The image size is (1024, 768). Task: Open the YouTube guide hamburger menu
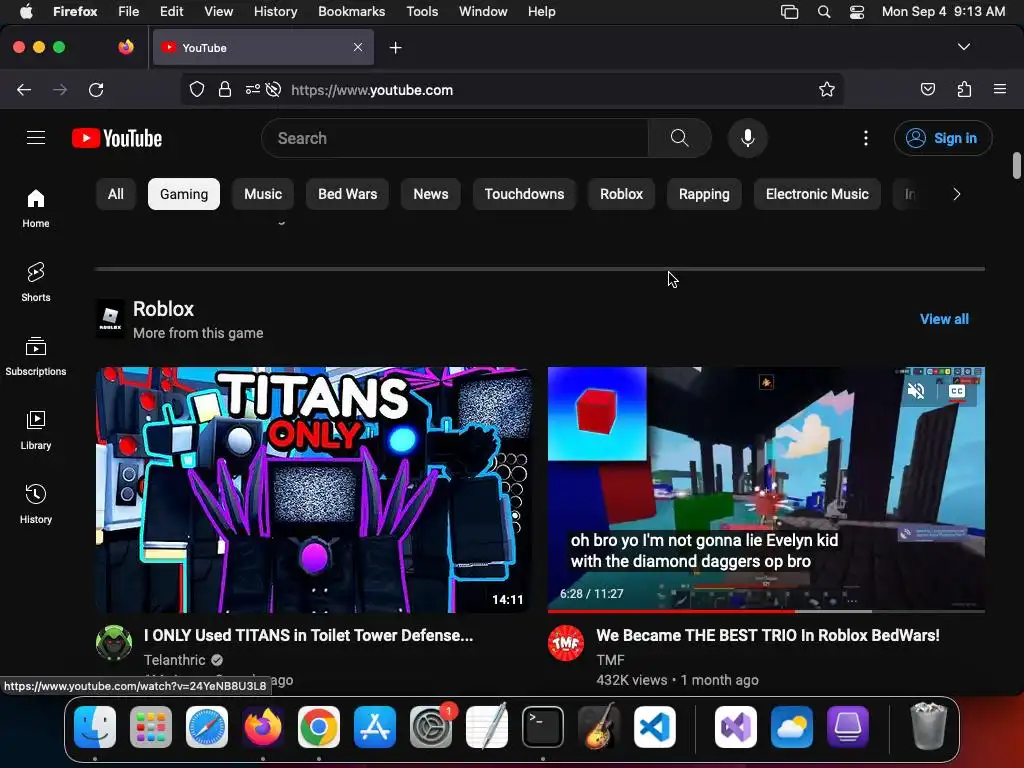tap(36, 138)
